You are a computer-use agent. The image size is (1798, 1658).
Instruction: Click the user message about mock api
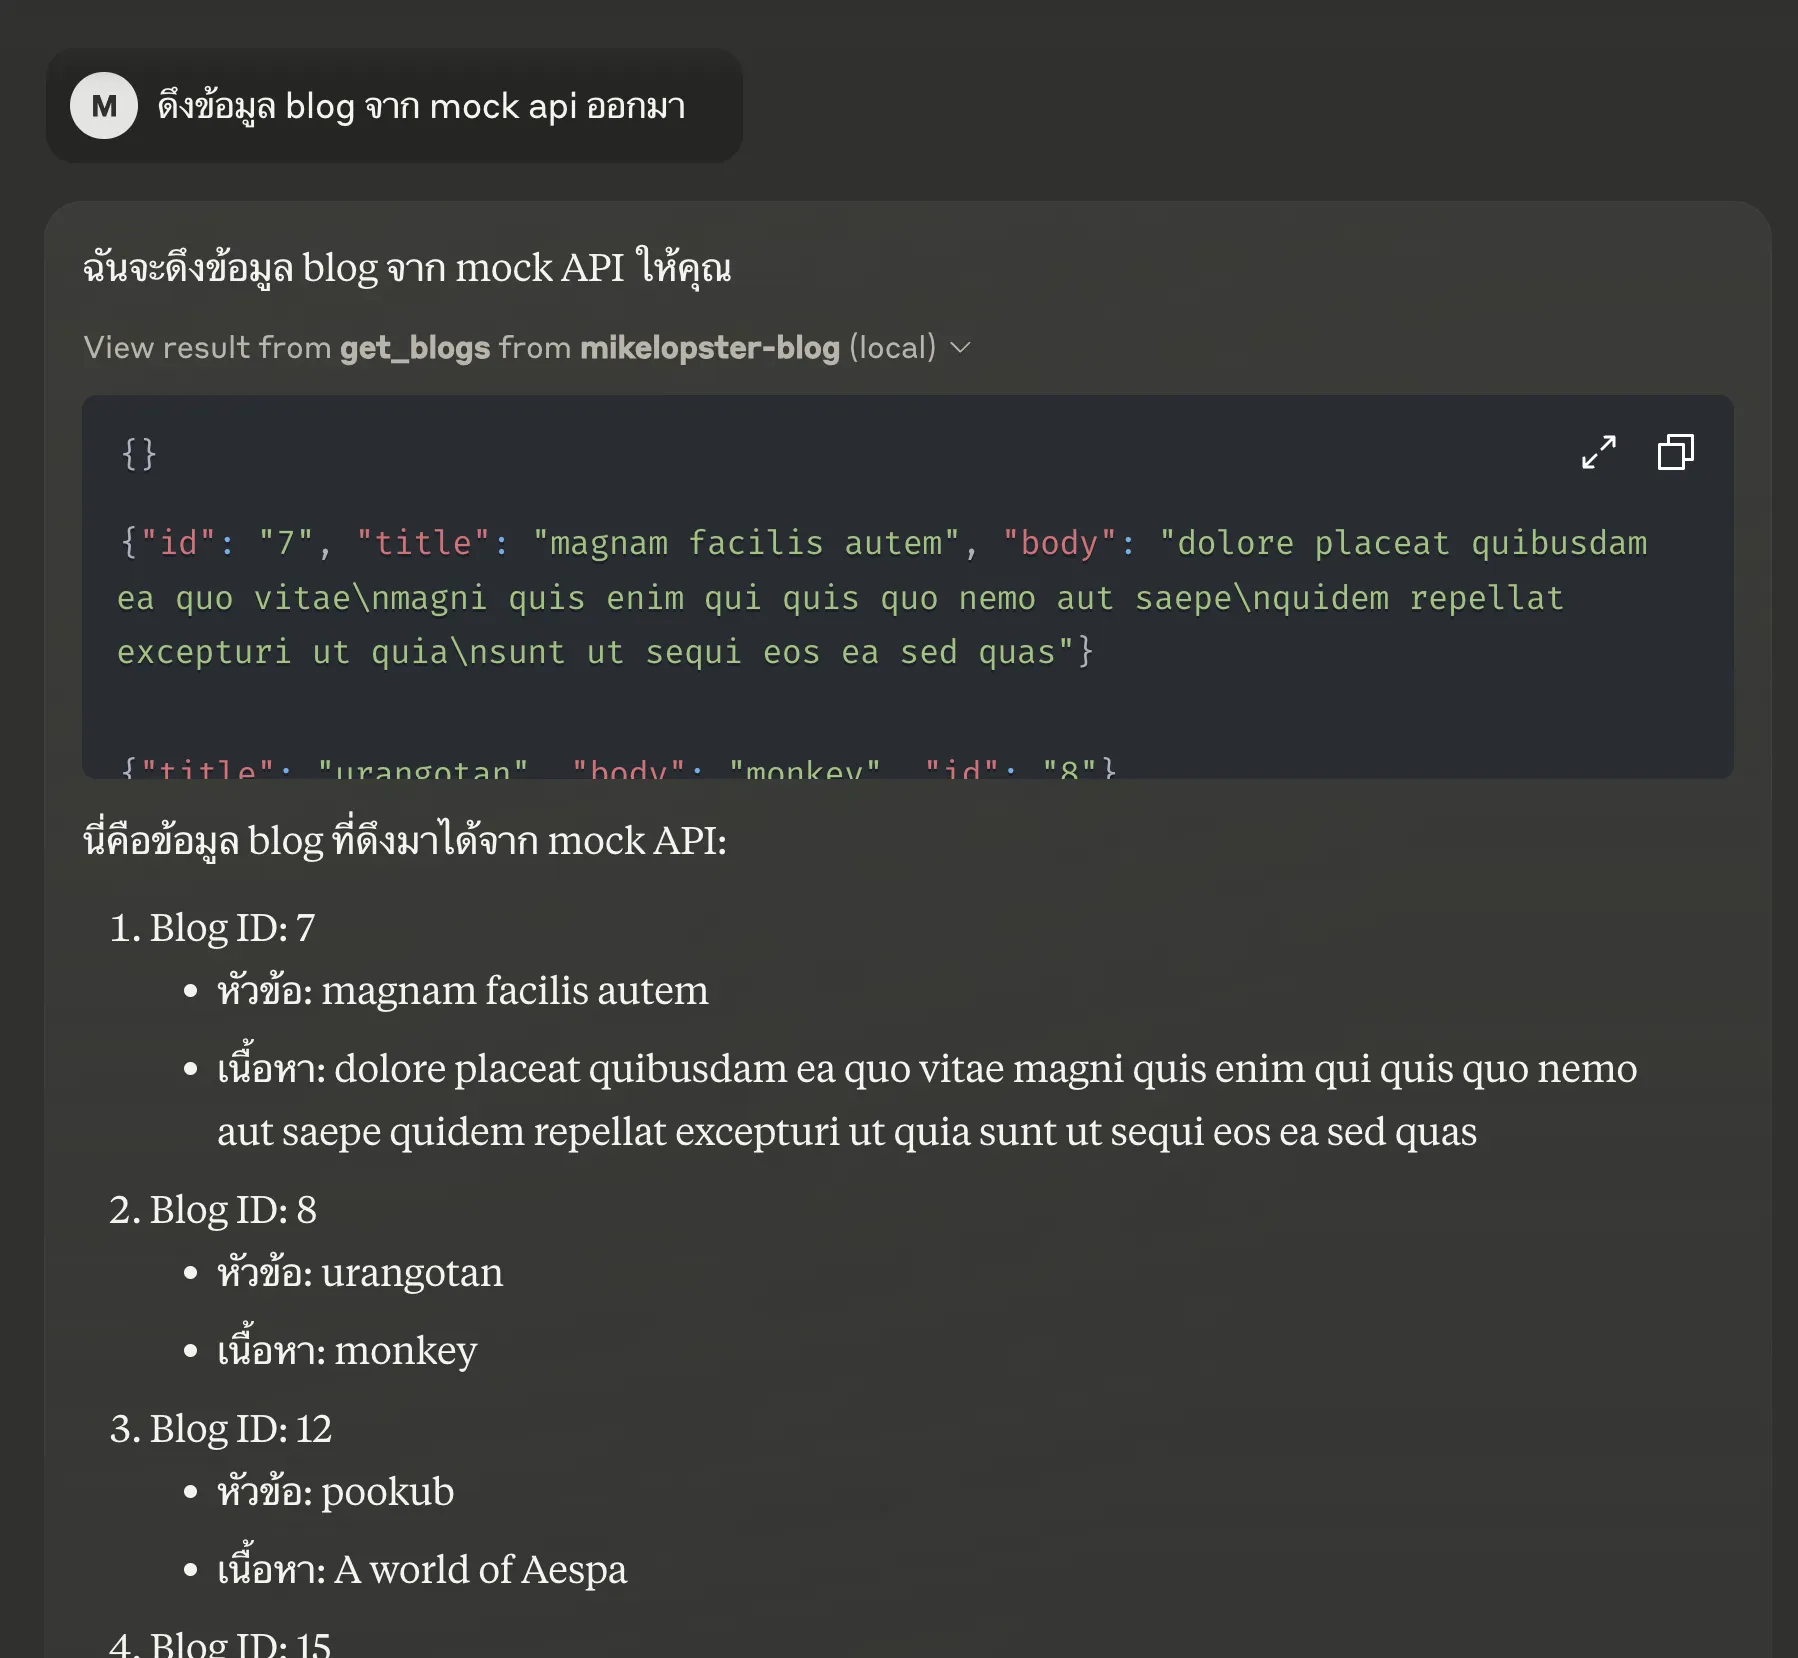click(x=420, y=106)
